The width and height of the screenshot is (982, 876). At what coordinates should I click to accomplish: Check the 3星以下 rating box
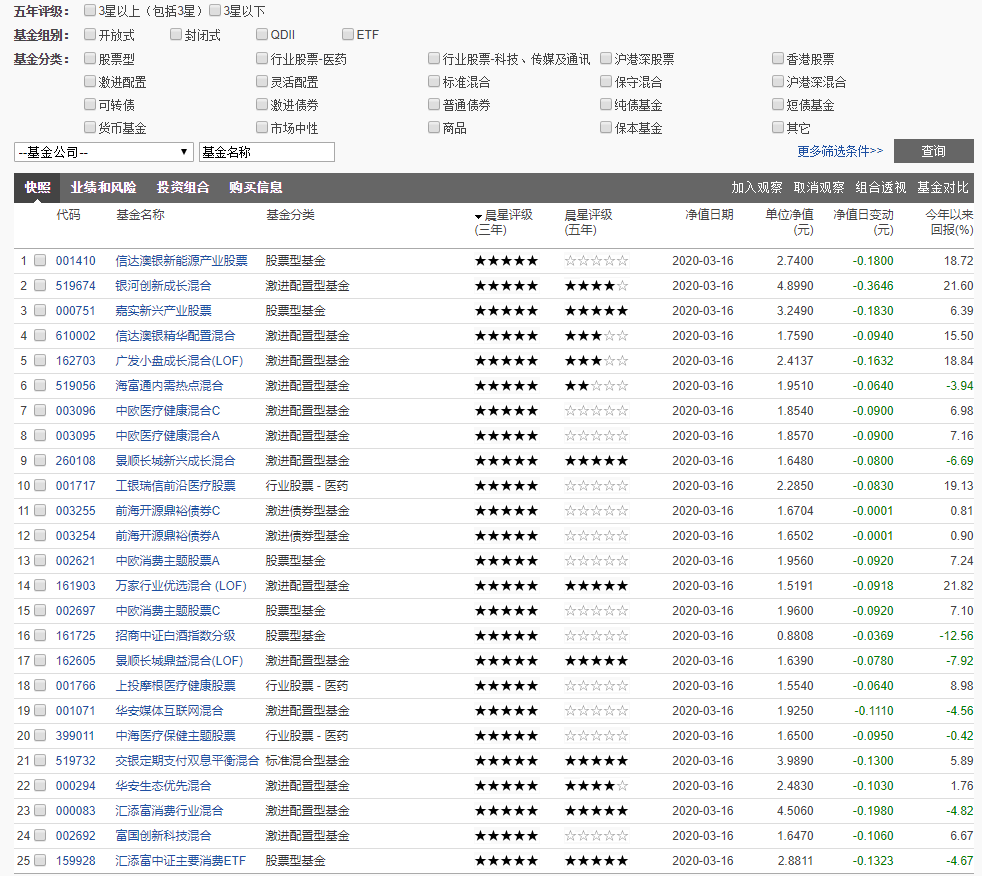point(215,11)
